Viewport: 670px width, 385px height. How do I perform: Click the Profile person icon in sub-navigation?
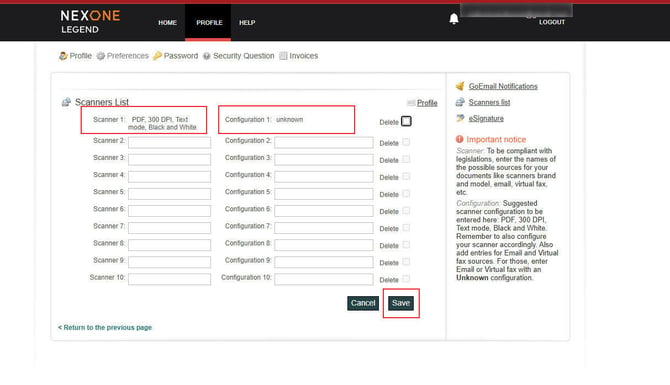pyautogui.click(x=63, y=56)
